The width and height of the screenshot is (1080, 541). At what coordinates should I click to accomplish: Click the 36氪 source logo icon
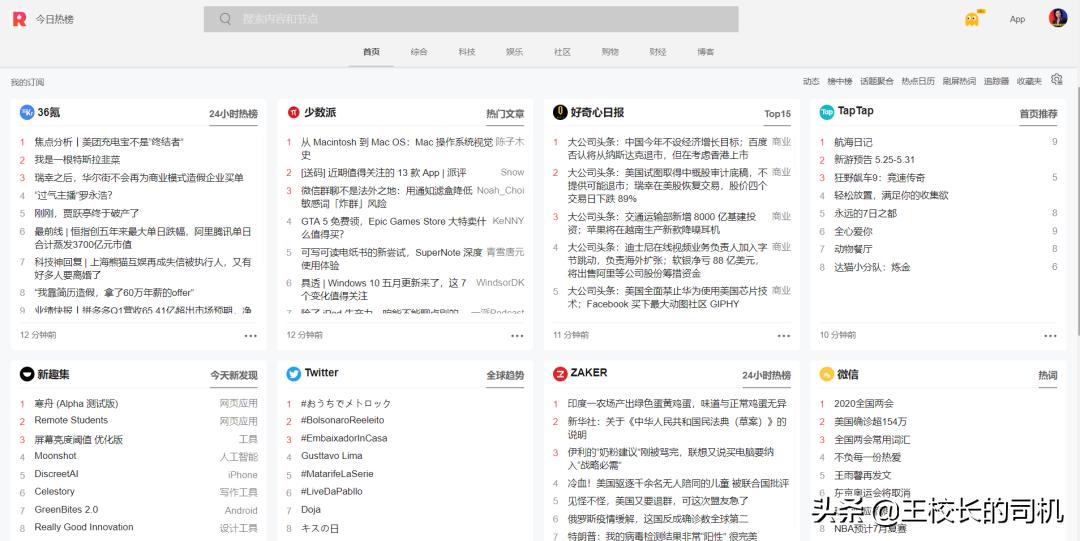click(x=27, y=112)
